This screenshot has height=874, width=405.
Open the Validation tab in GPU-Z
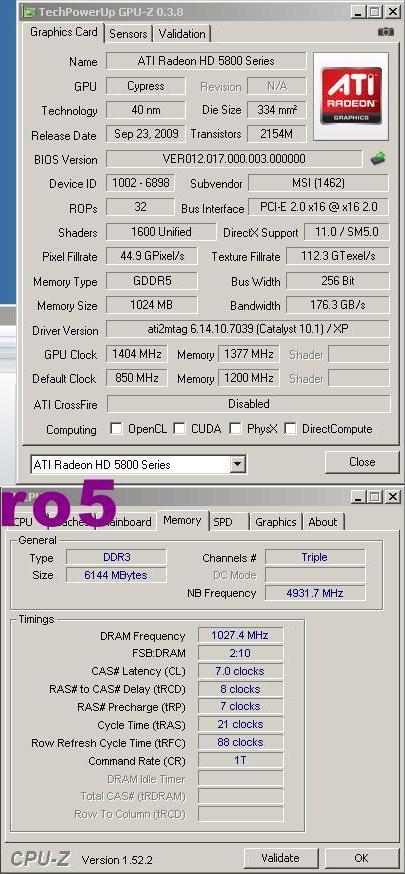coord(182,33)
